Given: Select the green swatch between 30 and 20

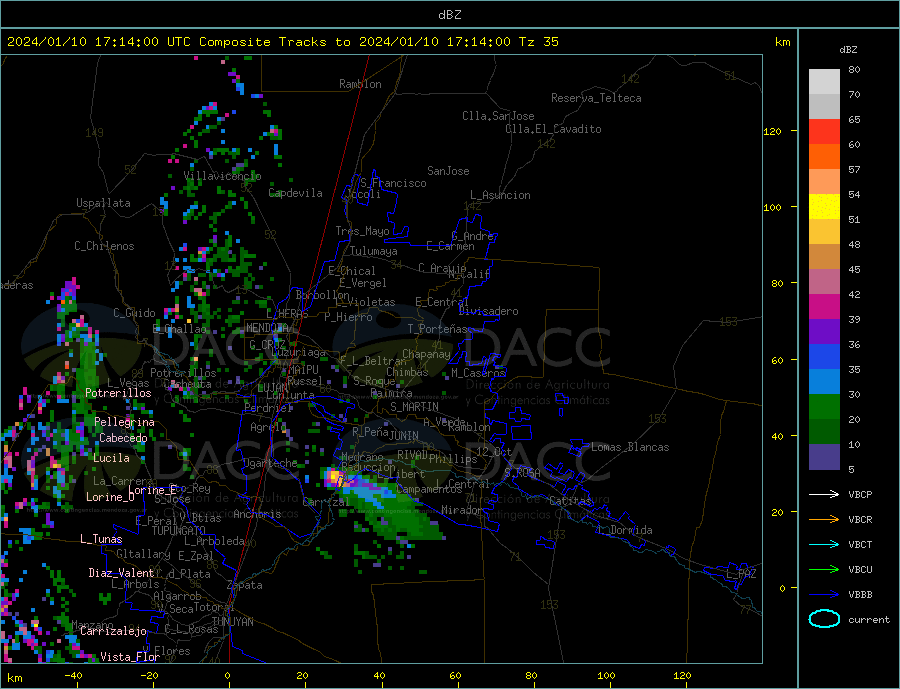Looking at the screenshot, I should [824, 407].
